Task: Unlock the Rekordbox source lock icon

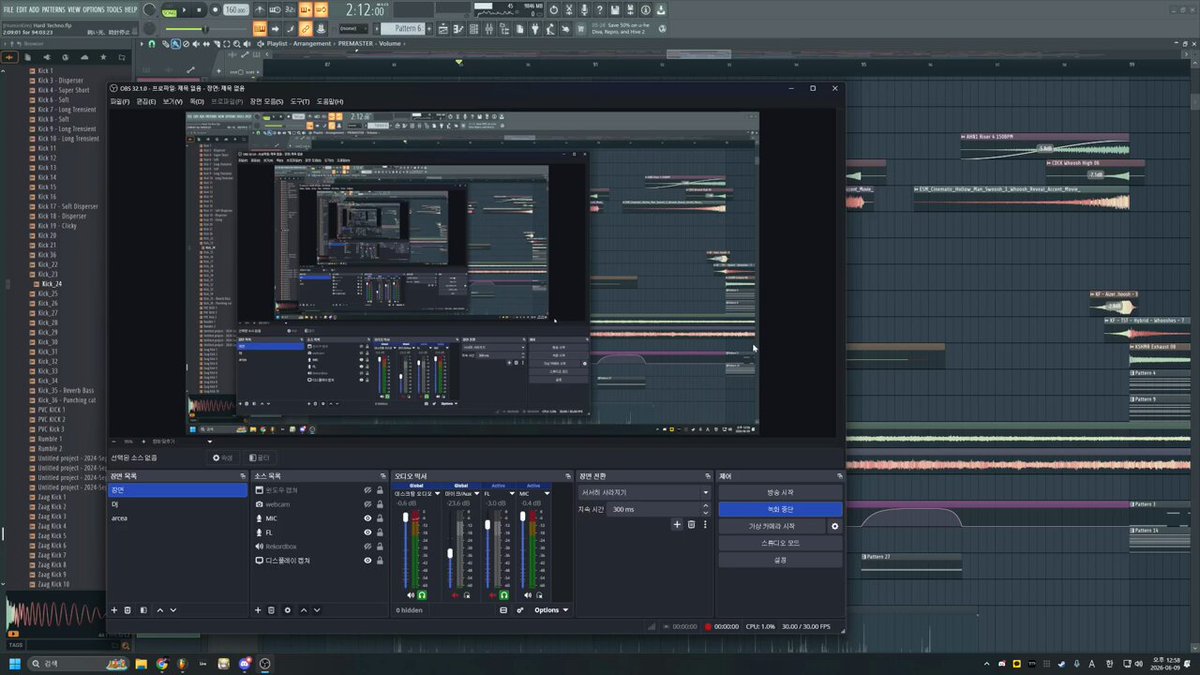Action: coord(381,546)
